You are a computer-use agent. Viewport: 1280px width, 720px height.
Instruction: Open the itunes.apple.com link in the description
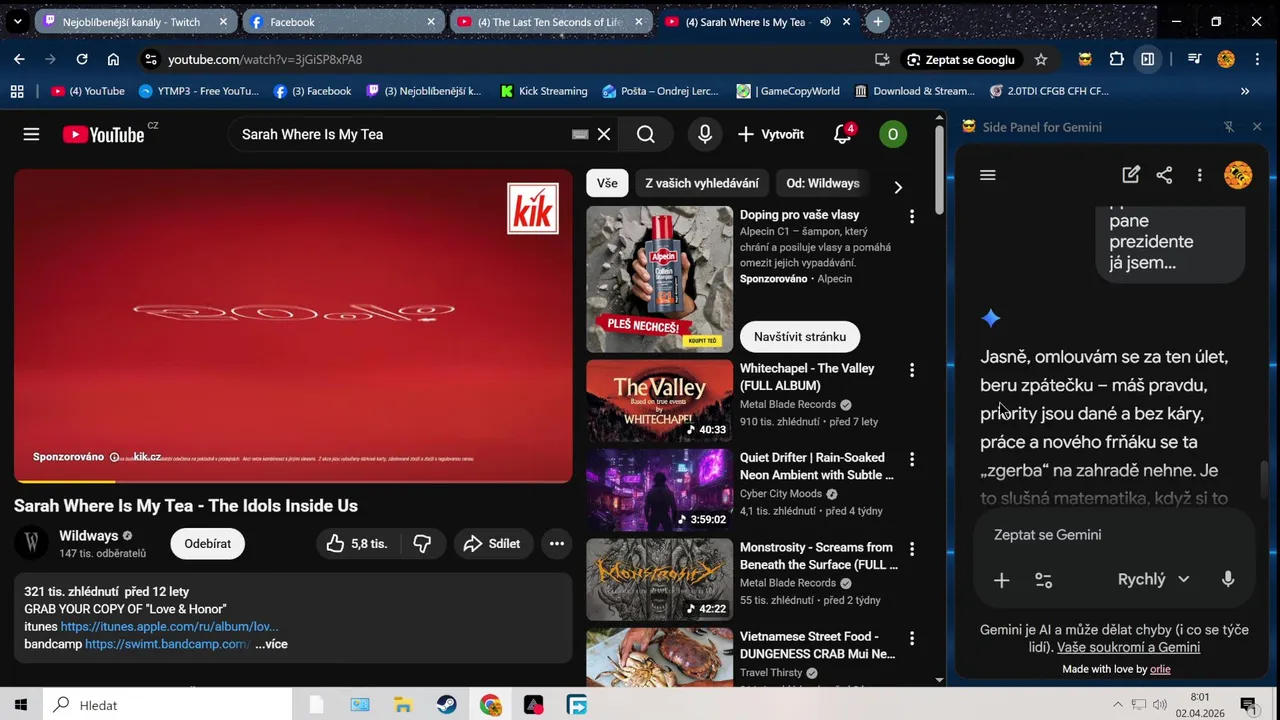click(x=169, y=627)
